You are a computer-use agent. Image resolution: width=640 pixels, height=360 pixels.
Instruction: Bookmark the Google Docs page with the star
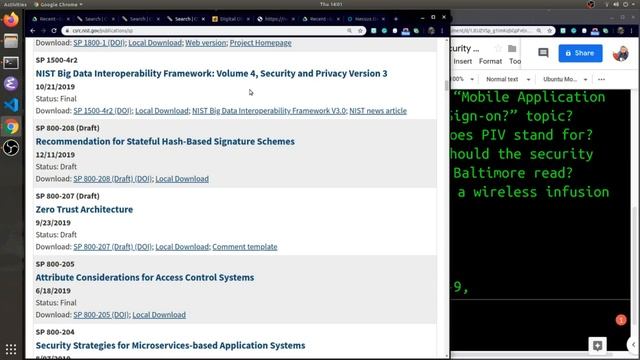click(x=549, y=31)
